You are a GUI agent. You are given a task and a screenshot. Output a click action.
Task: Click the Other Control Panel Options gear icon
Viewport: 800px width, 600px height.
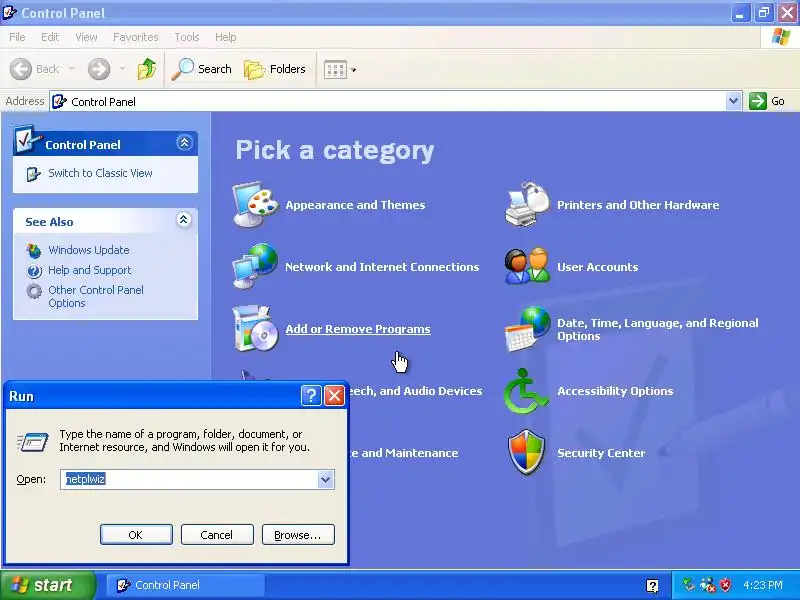pyautogui.click(x=34, y=291)
